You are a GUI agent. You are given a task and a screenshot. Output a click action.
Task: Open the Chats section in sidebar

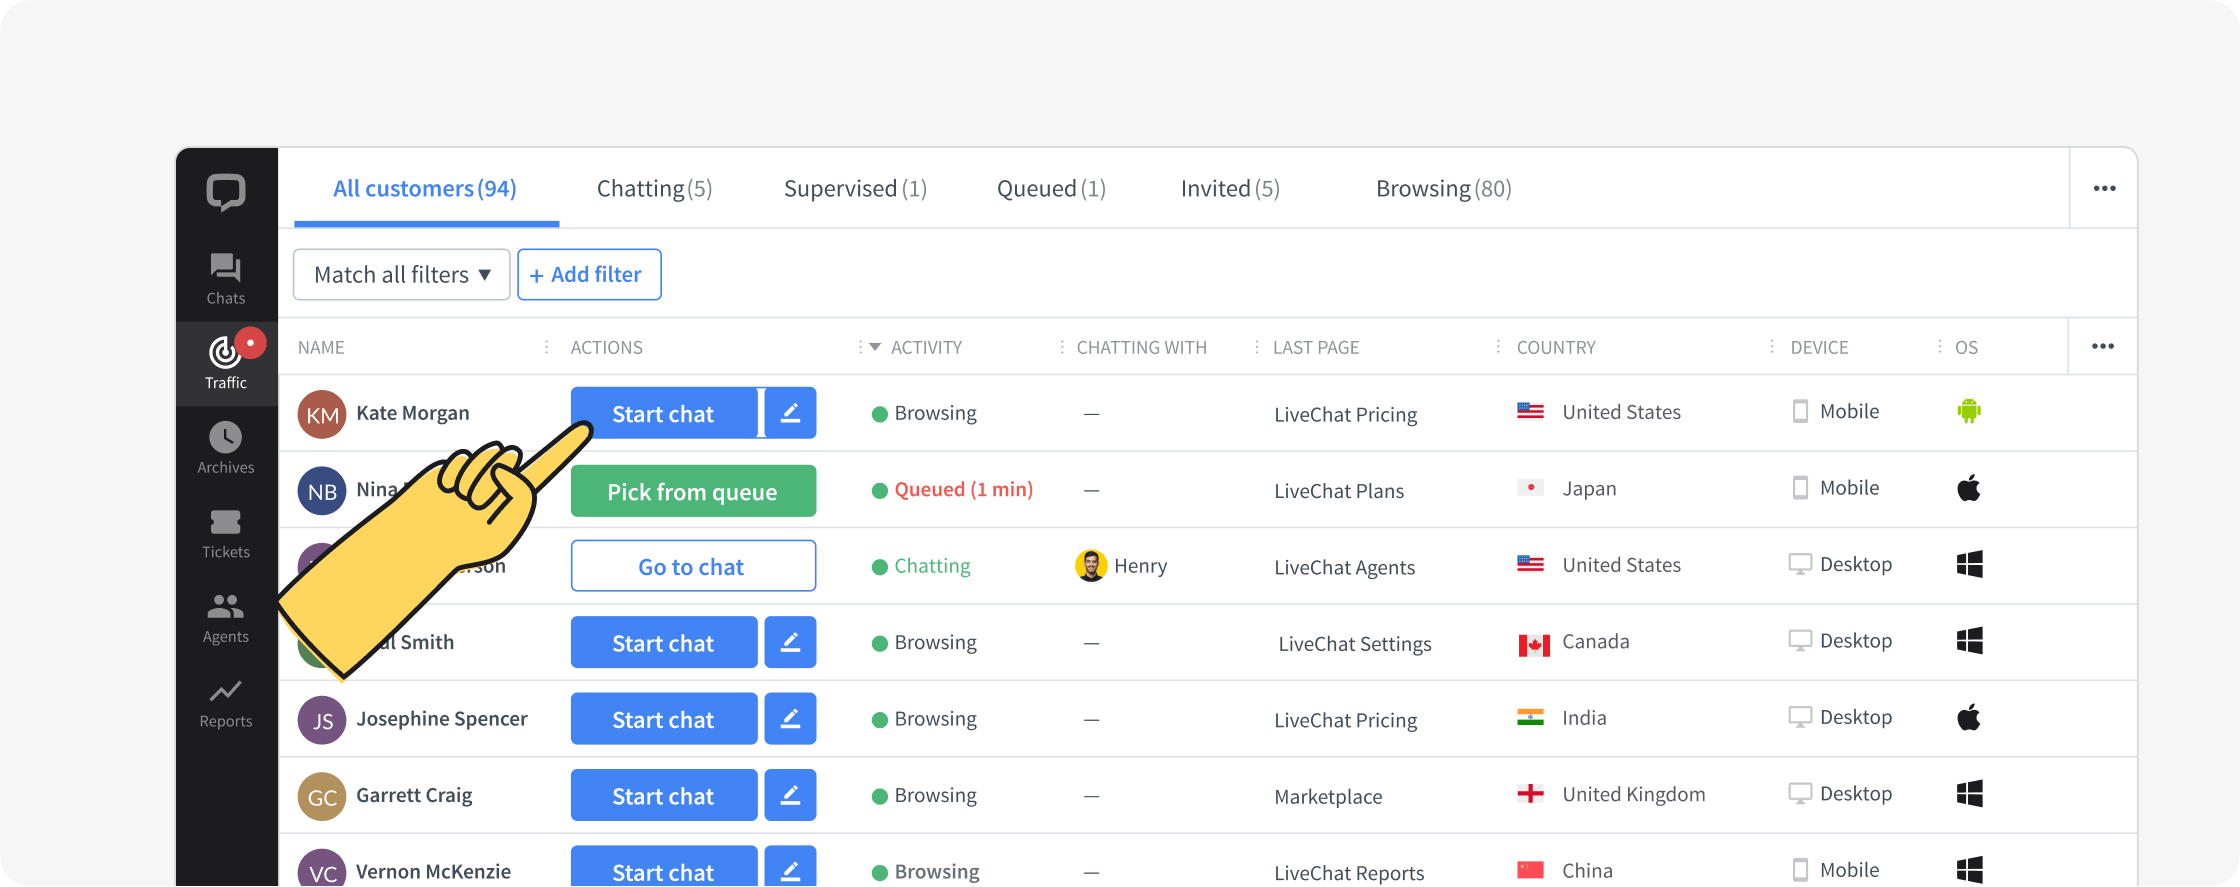pyautogui.click(x=225, y=278)
